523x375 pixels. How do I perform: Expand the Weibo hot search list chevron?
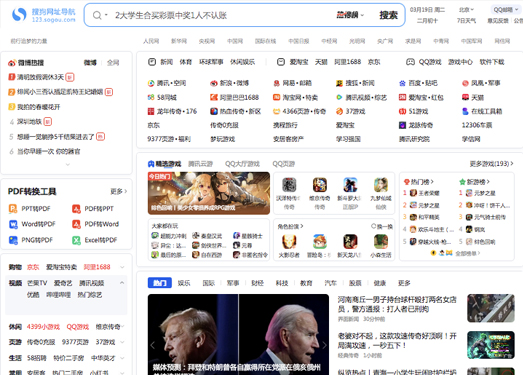[68, 164]
